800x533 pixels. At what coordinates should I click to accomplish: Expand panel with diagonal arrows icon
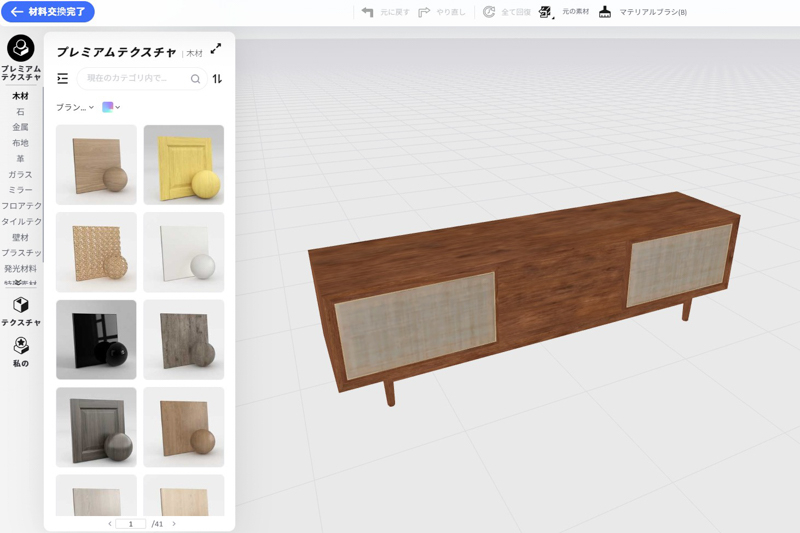(x=216, y=48)
